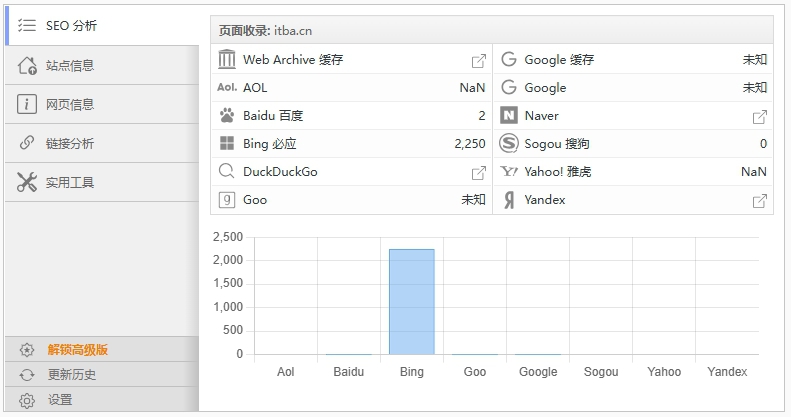Open the Web Archive 缓存 external link icon
The height and width of the screenshot is (417, 791).
478,61
